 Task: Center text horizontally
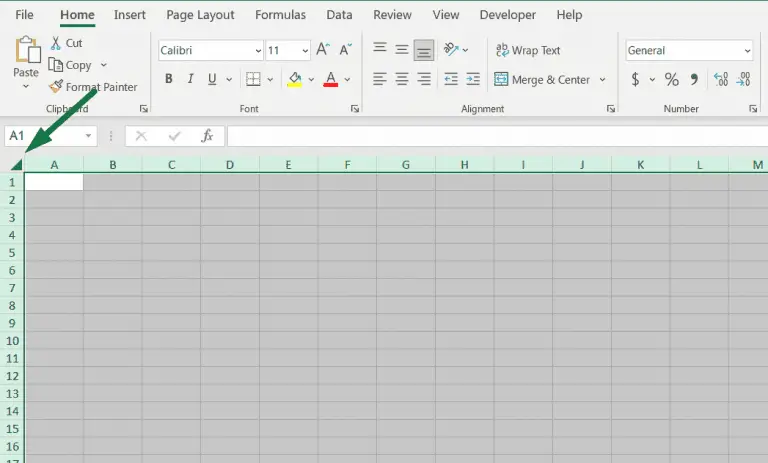[402, 79]
